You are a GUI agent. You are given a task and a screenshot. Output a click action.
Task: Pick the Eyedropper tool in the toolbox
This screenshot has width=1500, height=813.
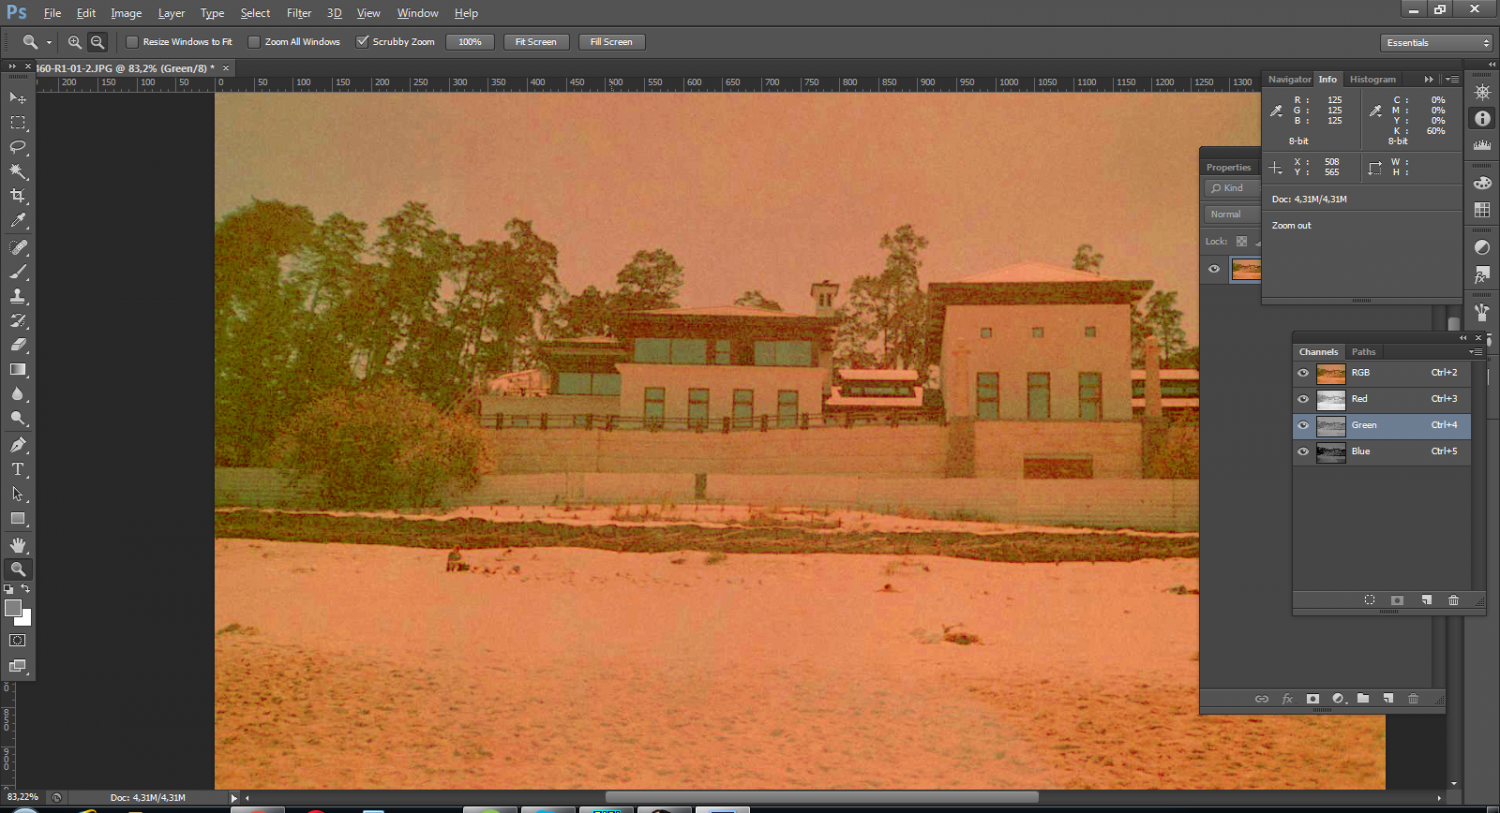pyautogui.click(x=18, y=221)
